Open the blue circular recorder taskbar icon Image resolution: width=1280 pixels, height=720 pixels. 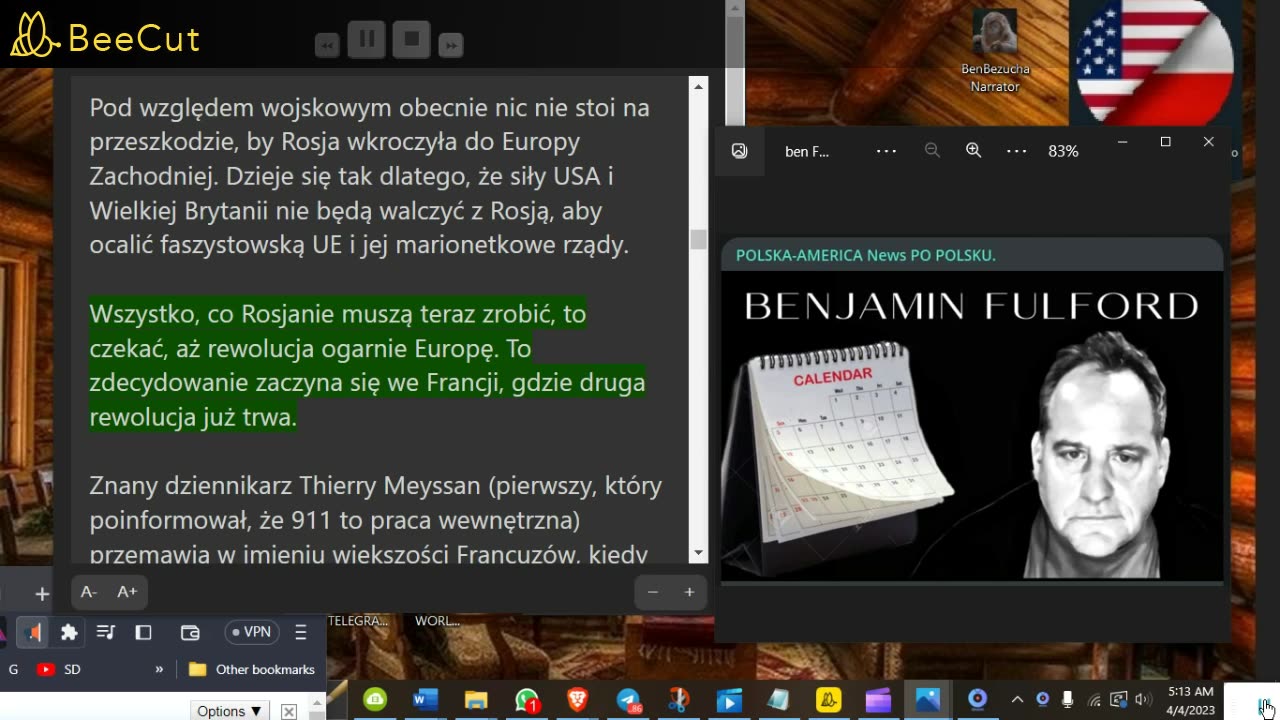(978, 699)
